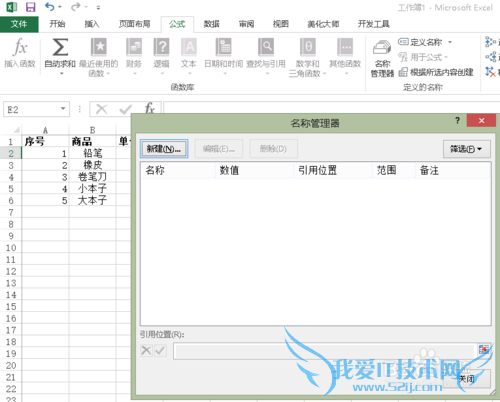Screen dimensions: 500x402
Task: Click the formula bar cancel X
Action: click(x=101, y=109)
